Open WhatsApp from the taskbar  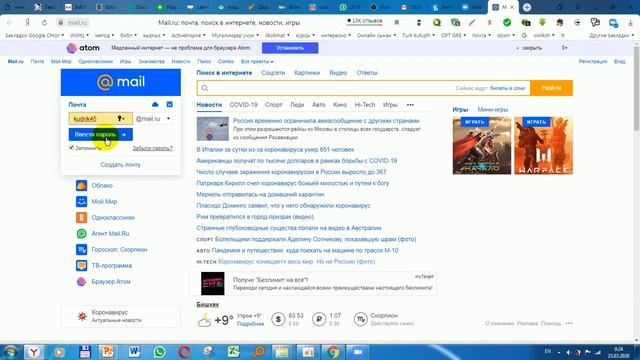coord(159,352)
